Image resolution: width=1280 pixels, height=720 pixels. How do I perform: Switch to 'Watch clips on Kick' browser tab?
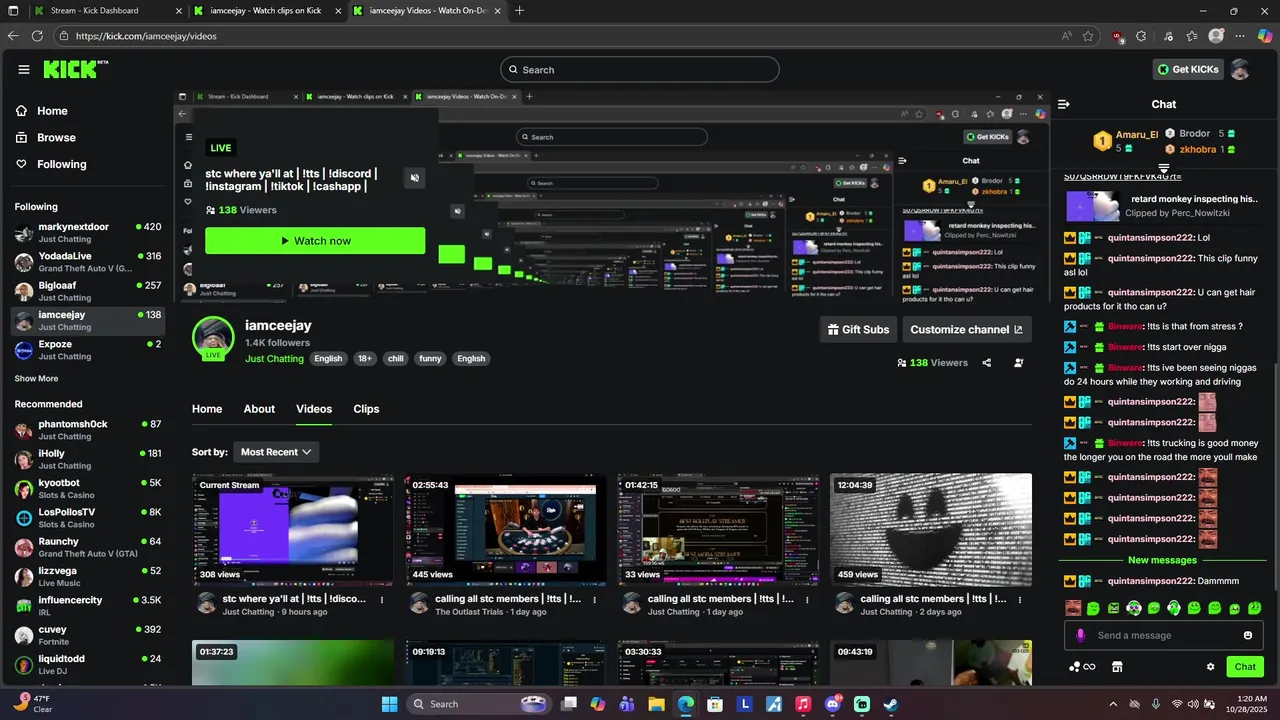[x=268, y=11]
